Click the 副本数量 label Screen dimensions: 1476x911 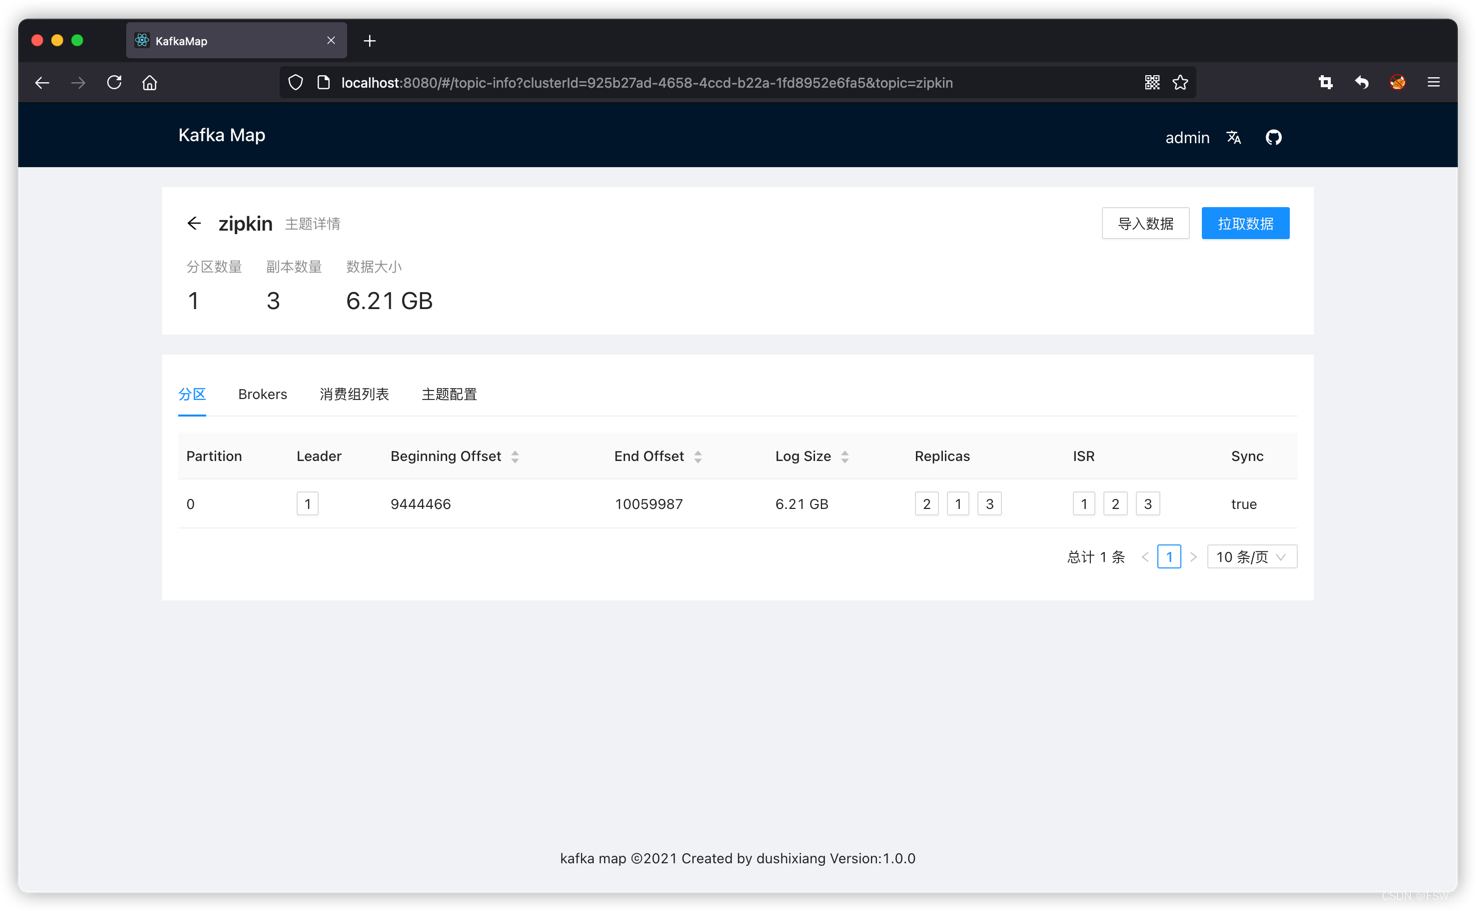coord(294,267)
